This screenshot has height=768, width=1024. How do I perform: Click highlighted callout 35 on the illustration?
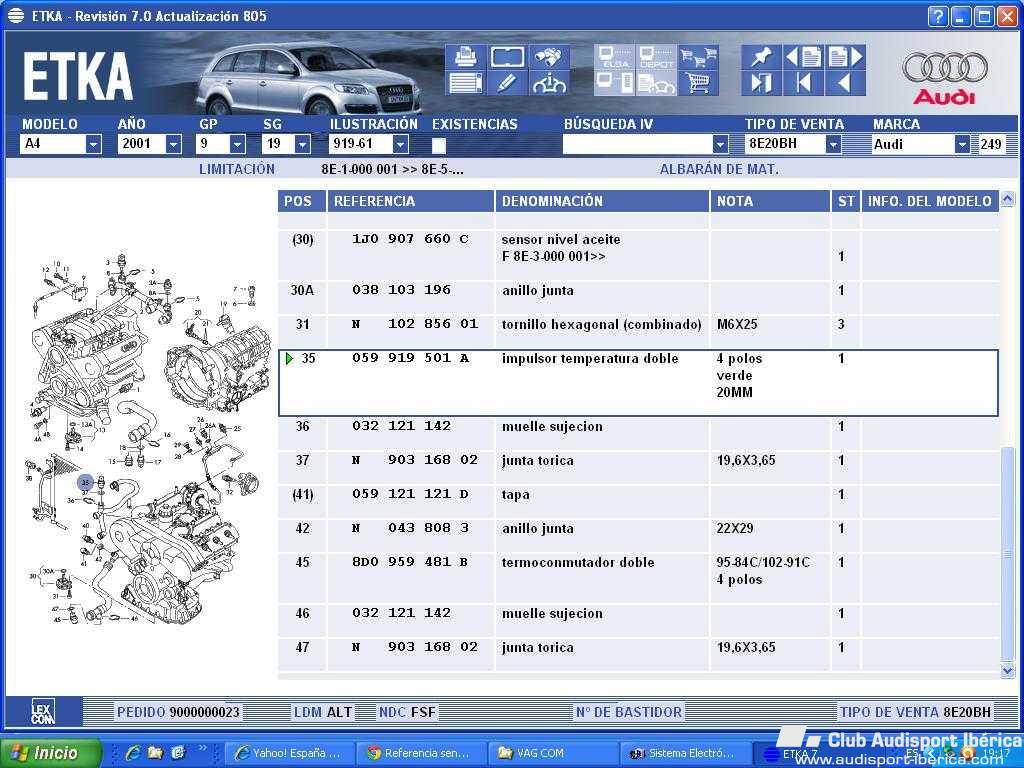[x=86, y=483]
